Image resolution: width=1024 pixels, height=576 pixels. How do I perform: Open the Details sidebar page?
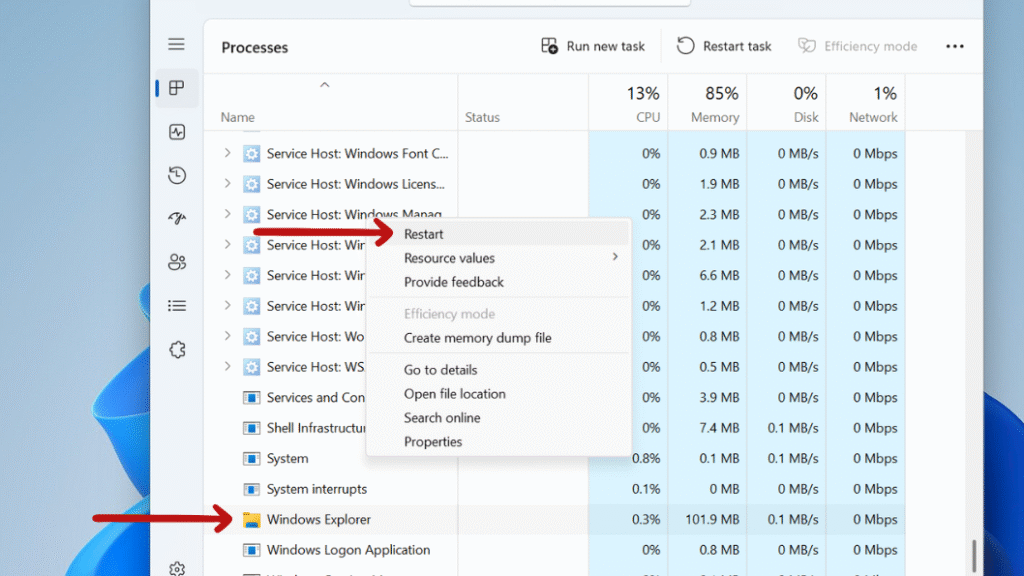click(177, 306)
